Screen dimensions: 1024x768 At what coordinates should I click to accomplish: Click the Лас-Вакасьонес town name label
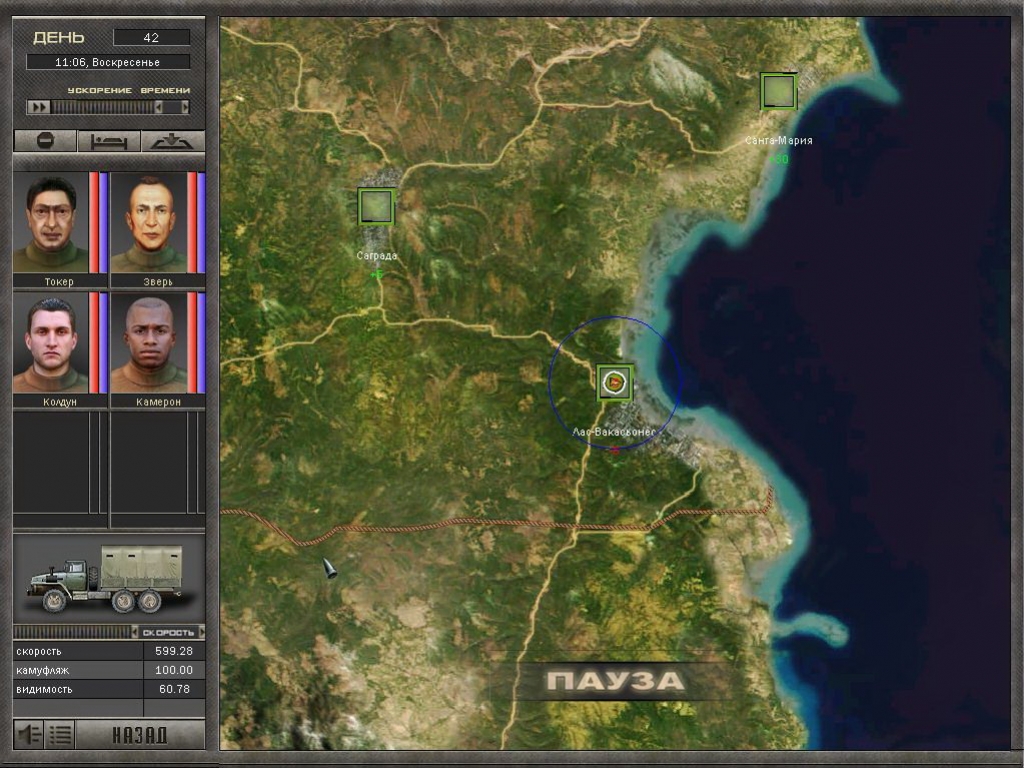613,432
